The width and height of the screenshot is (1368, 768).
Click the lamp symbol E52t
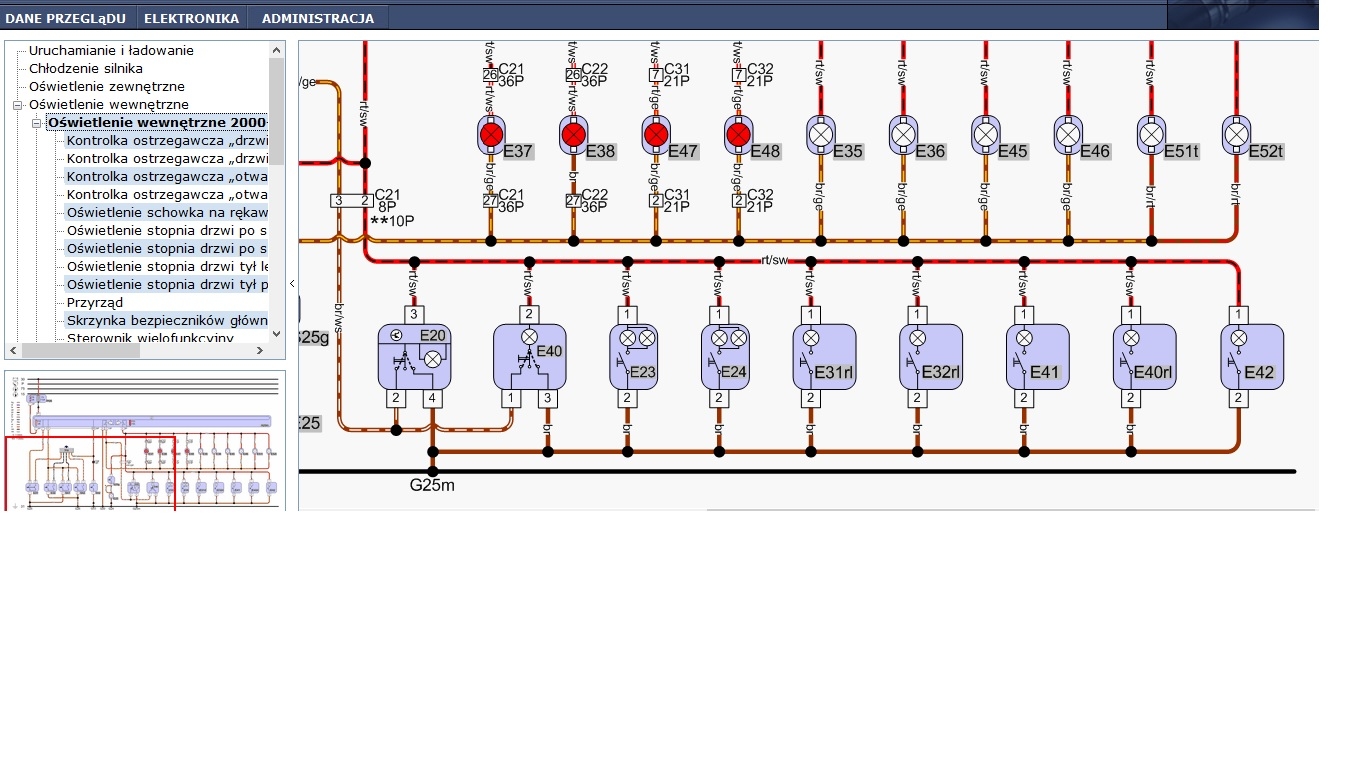(1237, 134)
